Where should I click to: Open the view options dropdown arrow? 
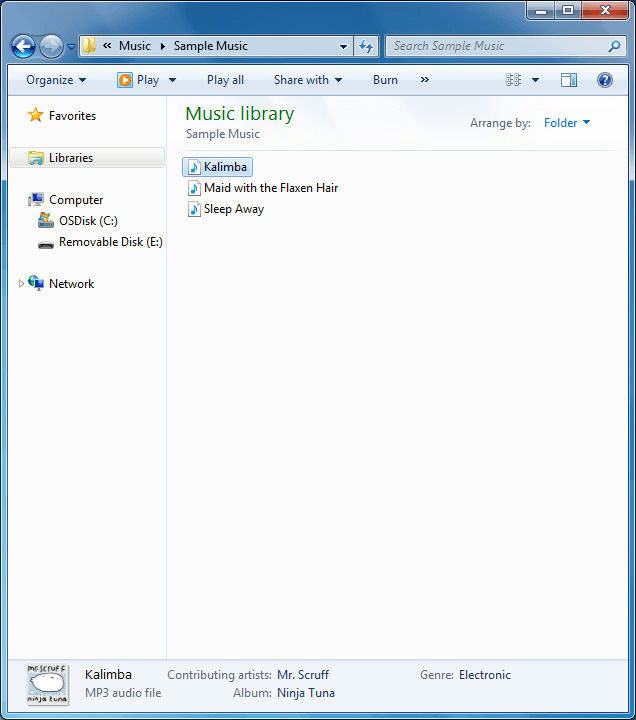(535, 80)
